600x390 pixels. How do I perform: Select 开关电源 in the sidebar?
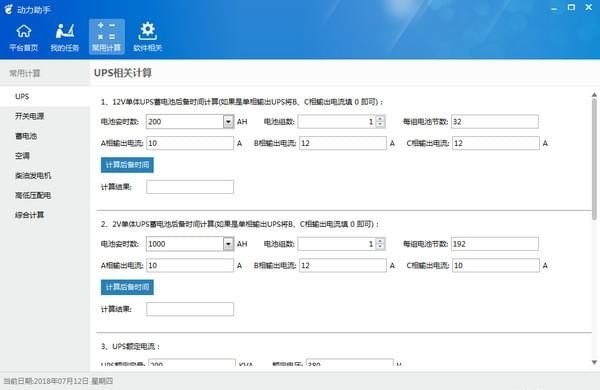(x=45, y=116)
